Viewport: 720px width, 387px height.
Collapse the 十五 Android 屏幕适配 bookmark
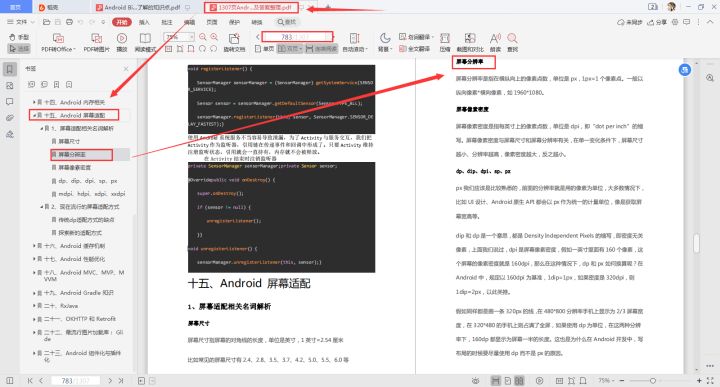click(x=34, y=115)
